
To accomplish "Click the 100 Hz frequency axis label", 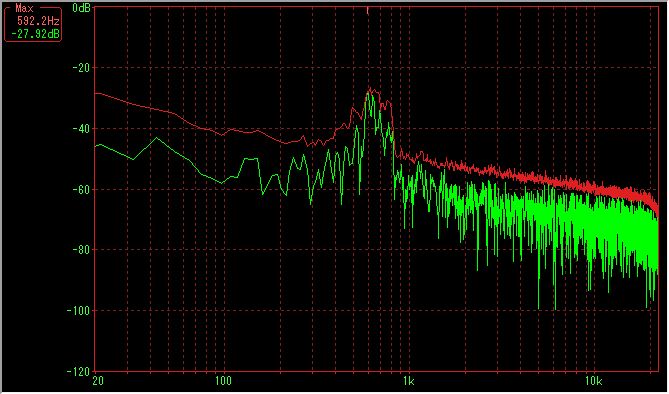I will (x=223, y=381).
